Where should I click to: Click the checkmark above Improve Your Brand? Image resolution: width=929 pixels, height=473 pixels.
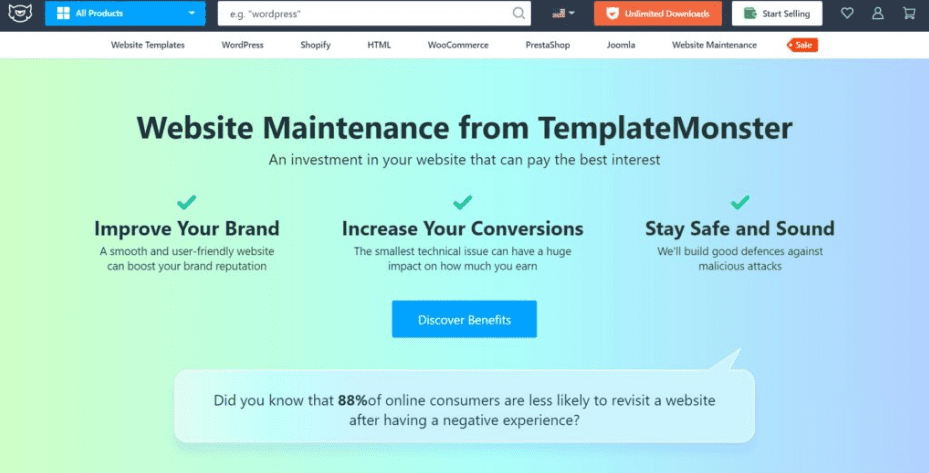point(186,202)
